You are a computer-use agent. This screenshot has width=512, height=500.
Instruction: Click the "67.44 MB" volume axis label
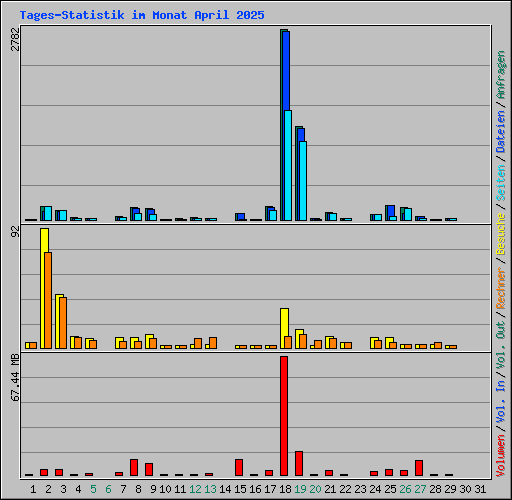coord(15,378)
